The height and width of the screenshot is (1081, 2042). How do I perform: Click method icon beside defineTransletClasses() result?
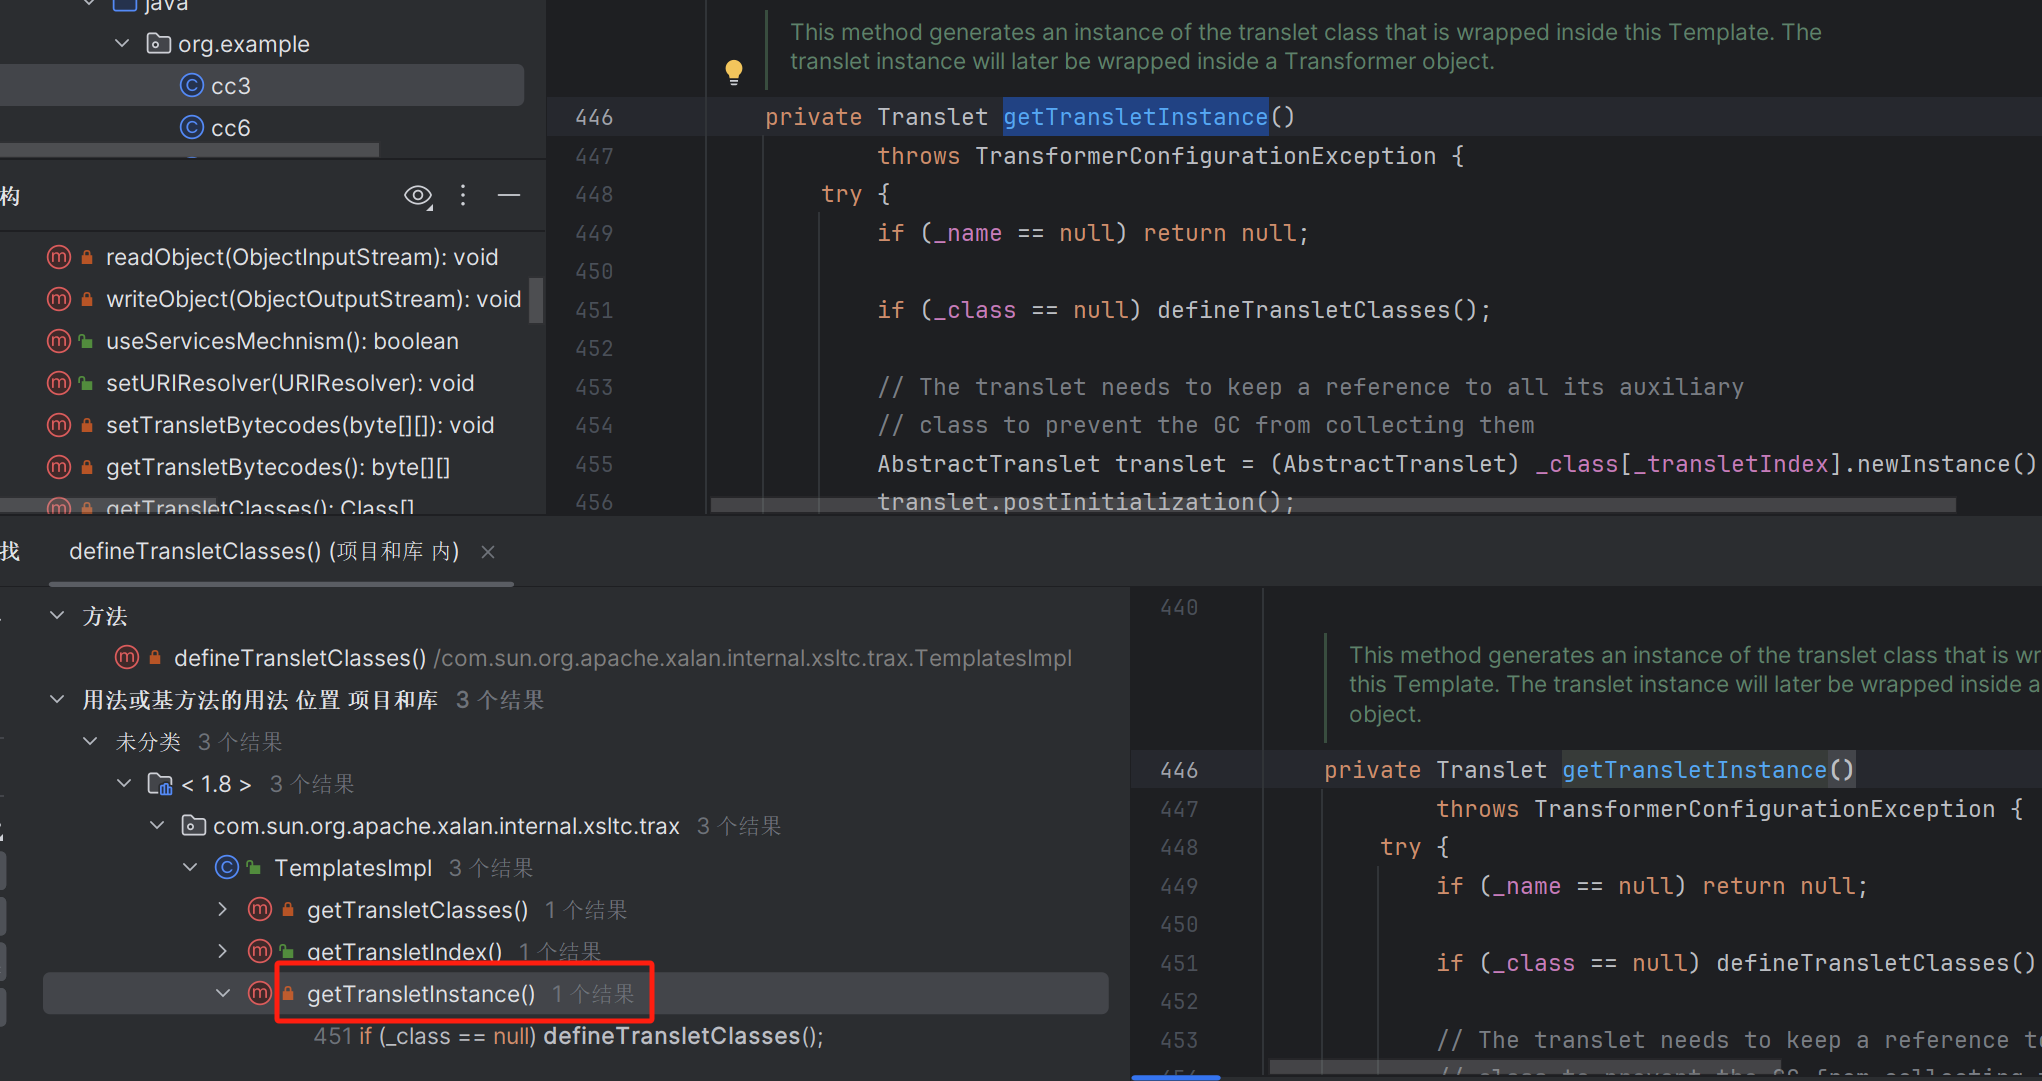click(x=126, y=658)
